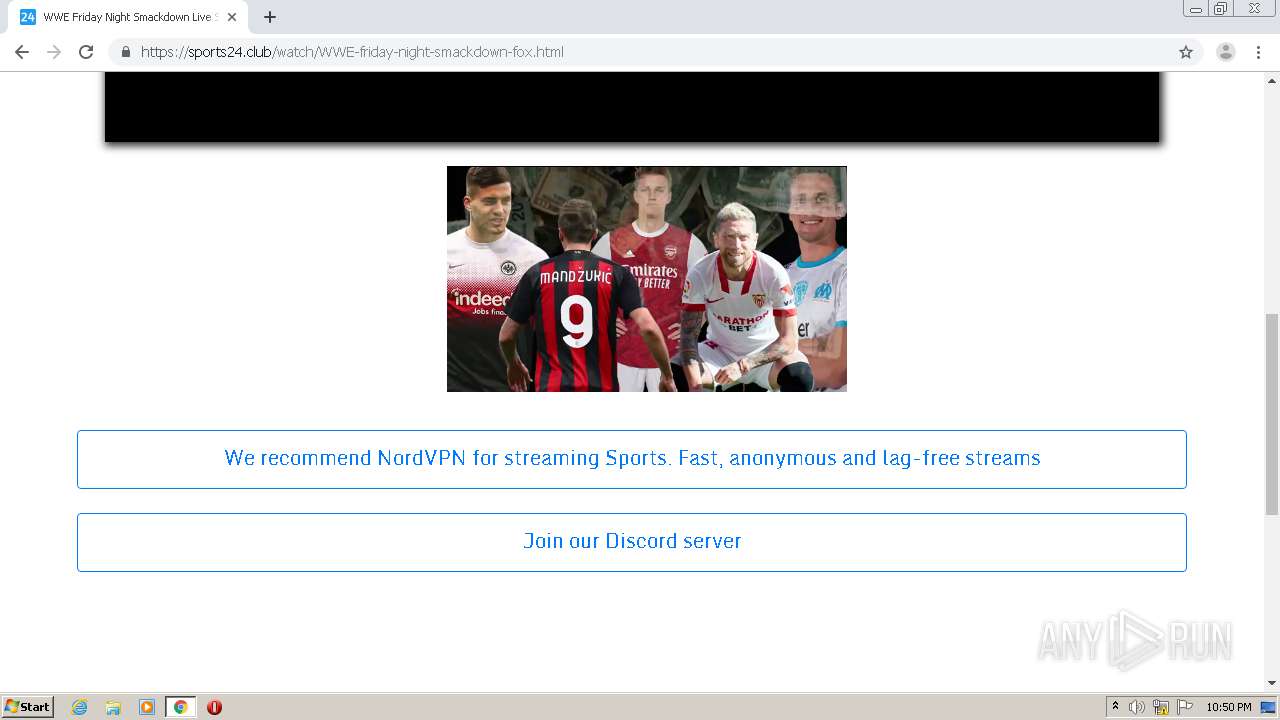Open Windows Explorer folder from taskbar
The height and width of the screenshot is (720, 1280).
pos(113,707)
